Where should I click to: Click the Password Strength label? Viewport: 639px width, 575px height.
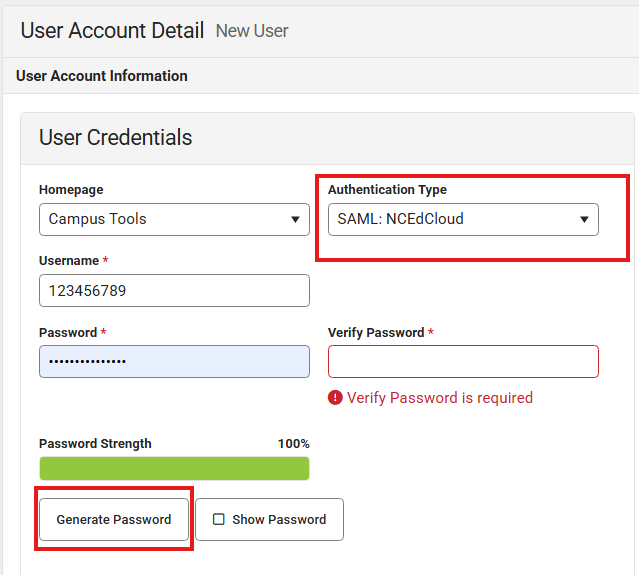pyautogui.click(x=95, y=444)
